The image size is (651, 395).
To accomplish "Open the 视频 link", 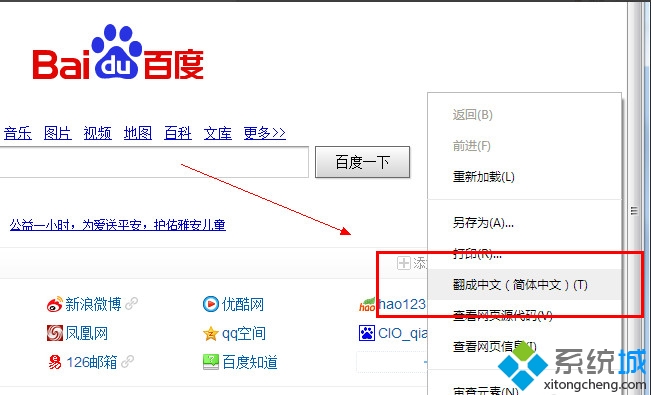I will click(98, 133).
